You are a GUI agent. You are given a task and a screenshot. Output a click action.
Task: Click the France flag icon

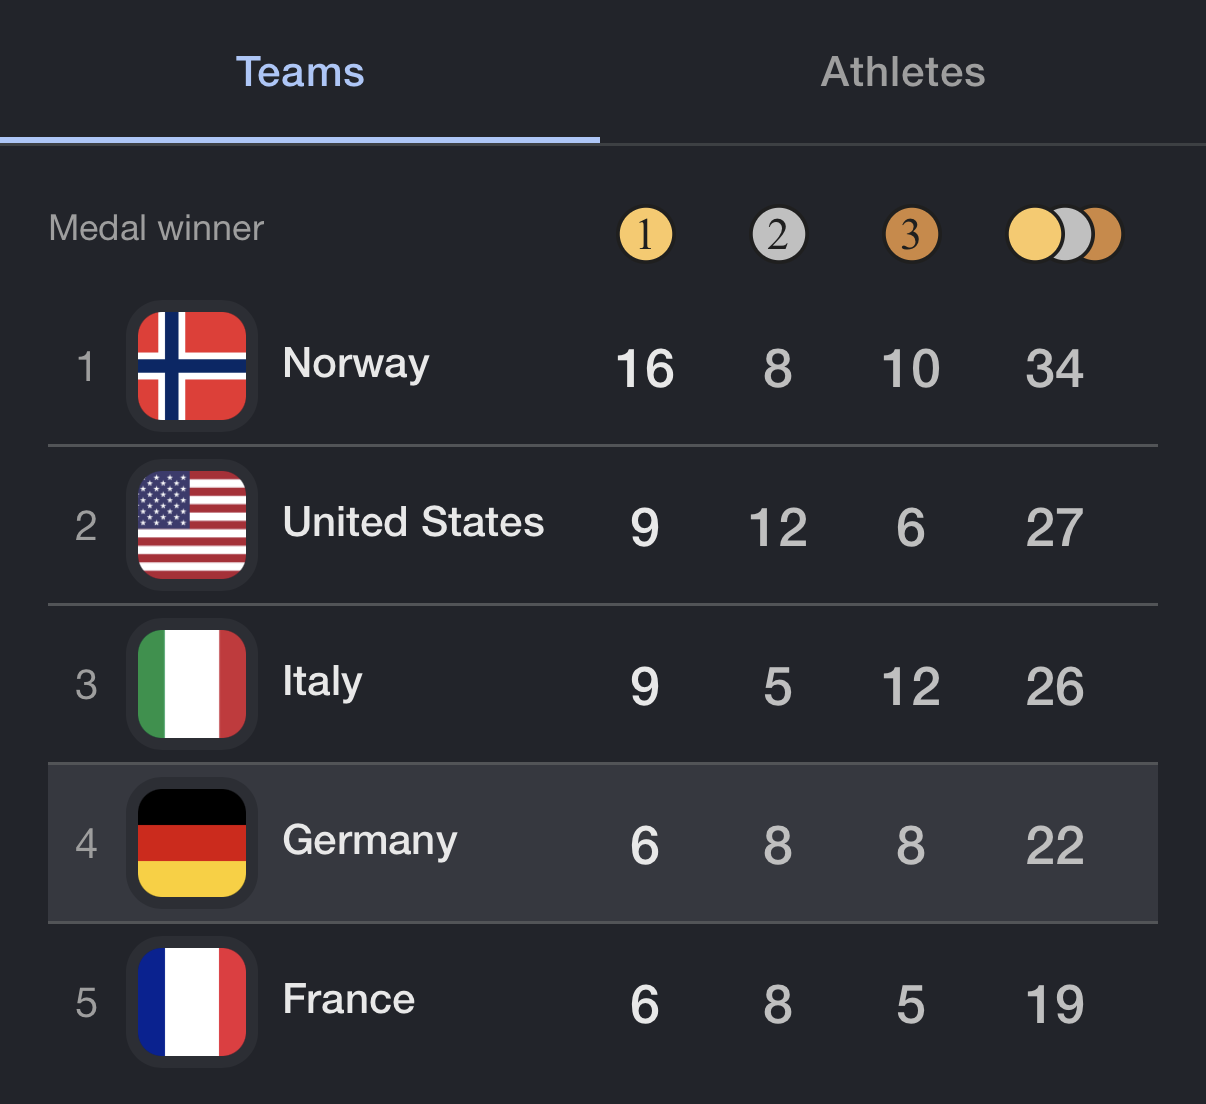[192, 1002]
